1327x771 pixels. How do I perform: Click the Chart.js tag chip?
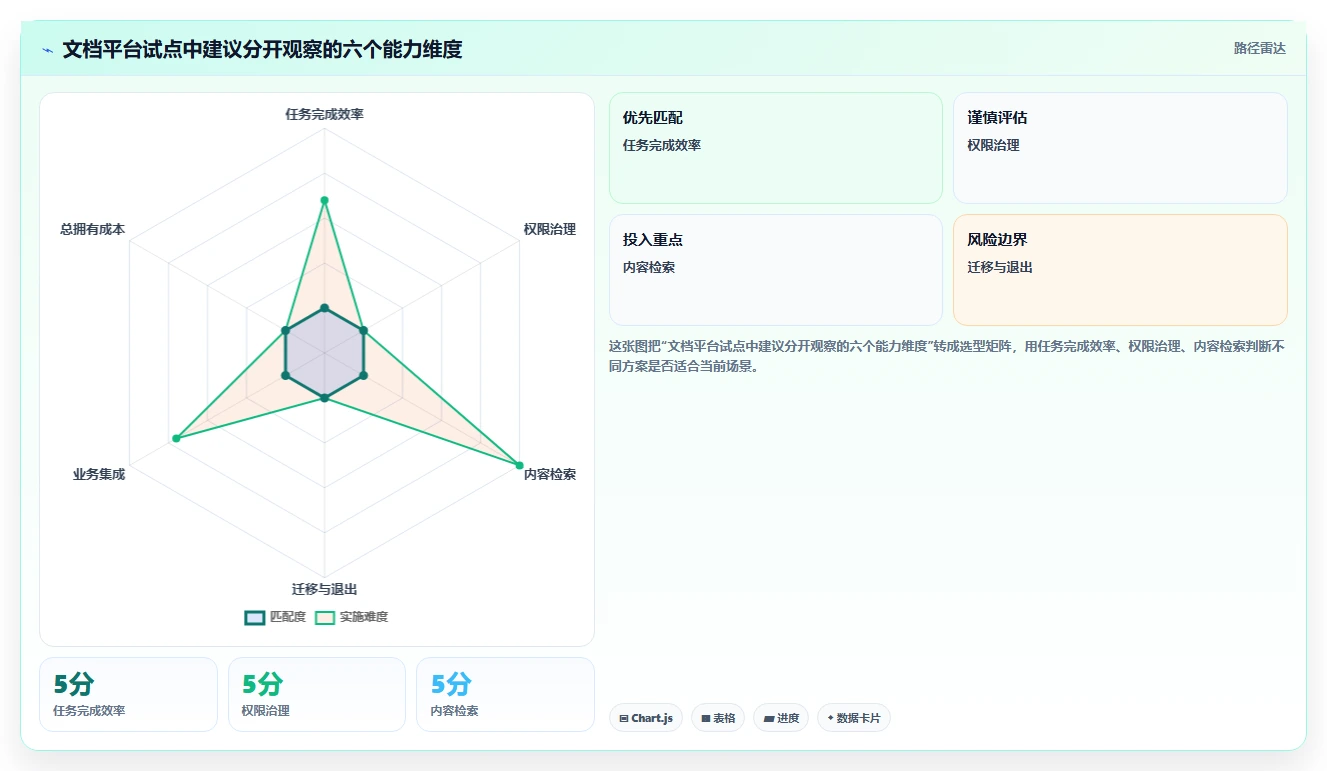pos(646,718)
